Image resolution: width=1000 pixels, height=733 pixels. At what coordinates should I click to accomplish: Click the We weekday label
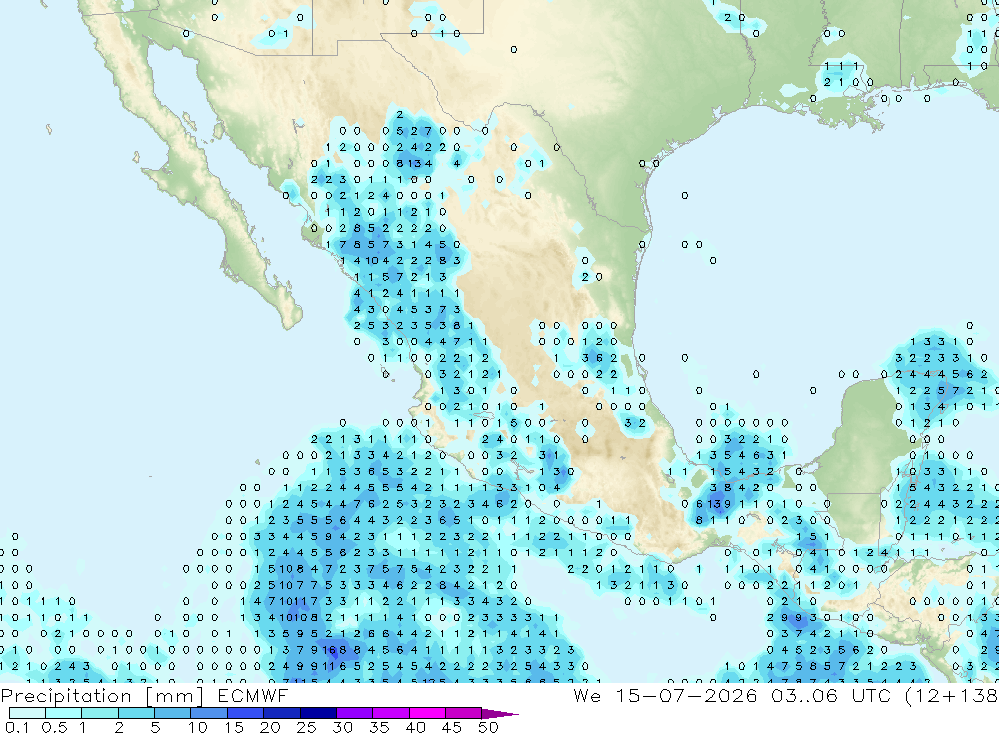(x=587, y=695)
